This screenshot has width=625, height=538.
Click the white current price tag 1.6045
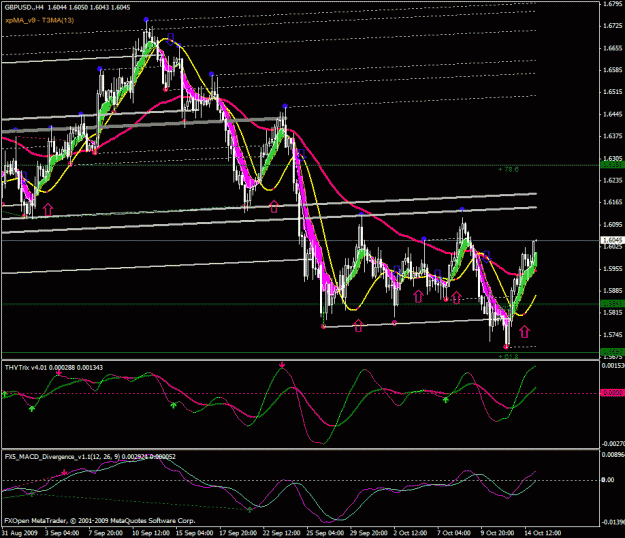(611, 240)
